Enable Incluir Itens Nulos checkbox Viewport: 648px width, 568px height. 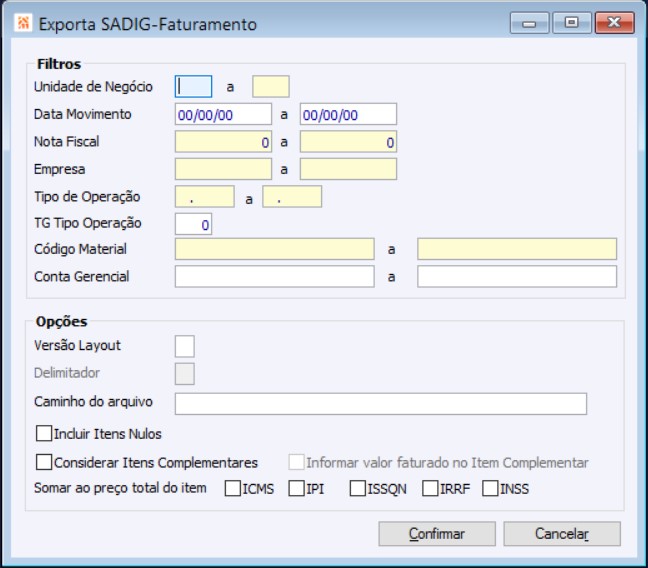(44, 434)
